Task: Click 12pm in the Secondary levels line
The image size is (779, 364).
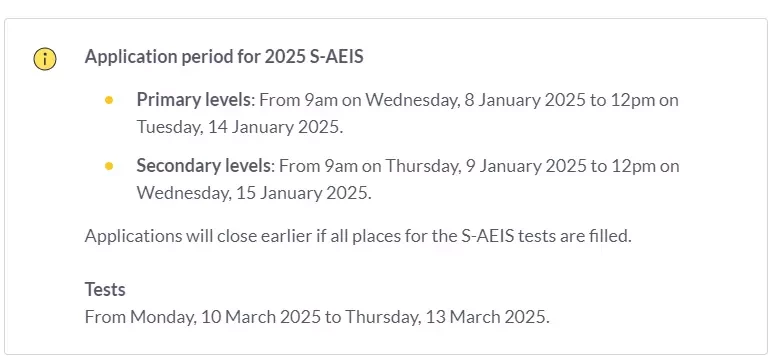Action: click(x=631, y=166)
